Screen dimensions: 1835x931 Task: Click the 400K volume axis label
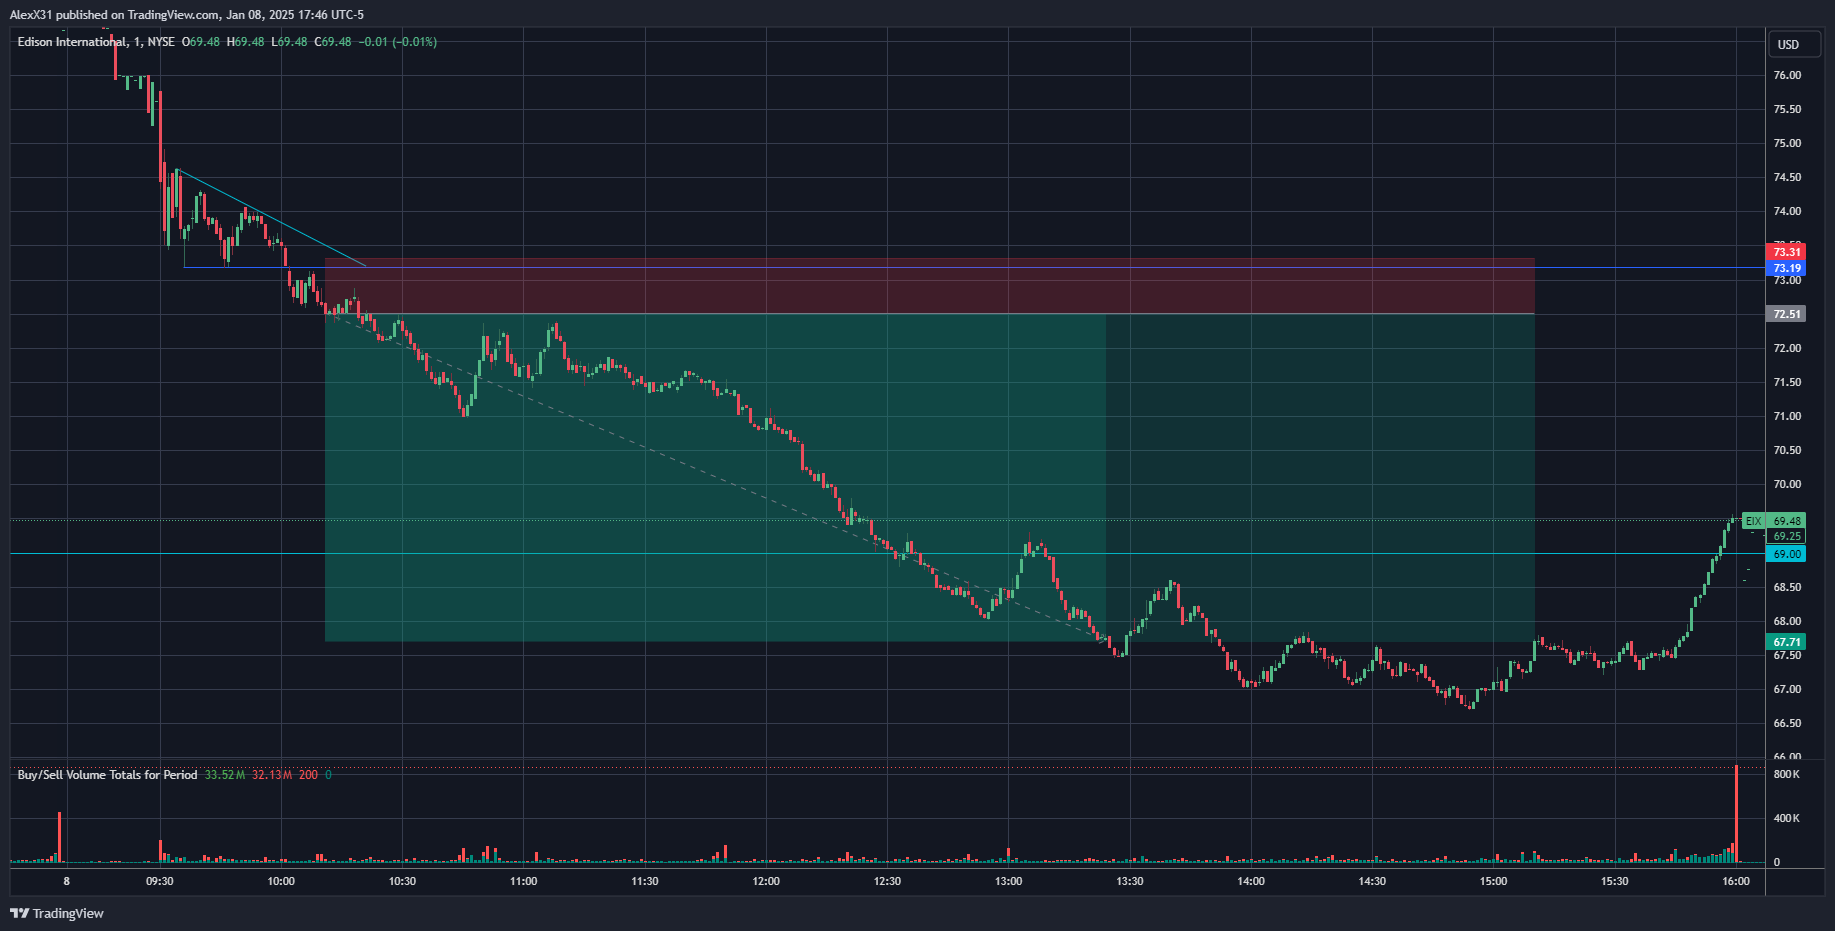pyautogui.click(x=1787, y=818)
